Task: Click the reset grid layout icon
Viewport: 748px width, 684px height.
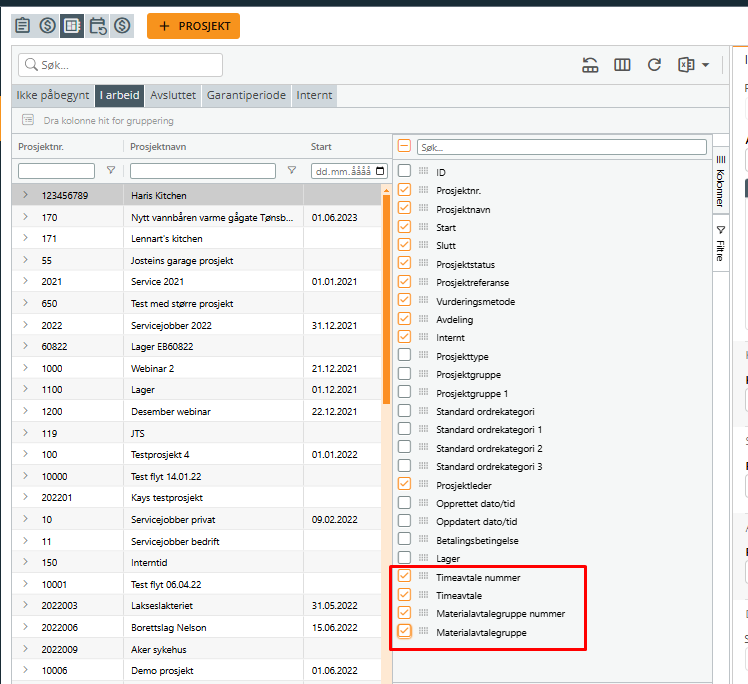Action: pos(590,65)
